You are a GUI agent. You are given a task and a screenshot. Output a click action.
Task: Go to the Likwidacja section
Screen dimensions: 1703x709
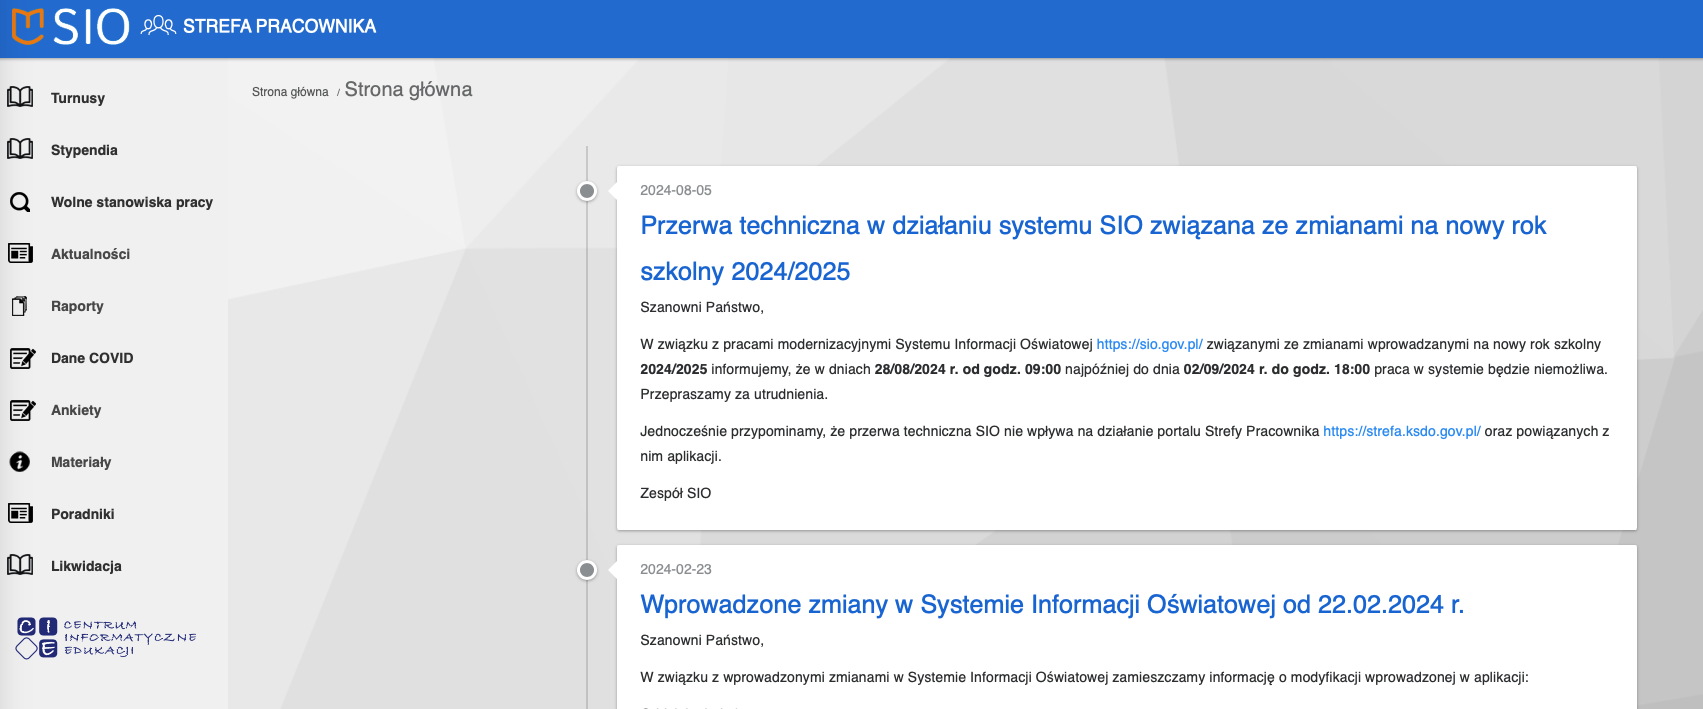[x=86, y=566]
